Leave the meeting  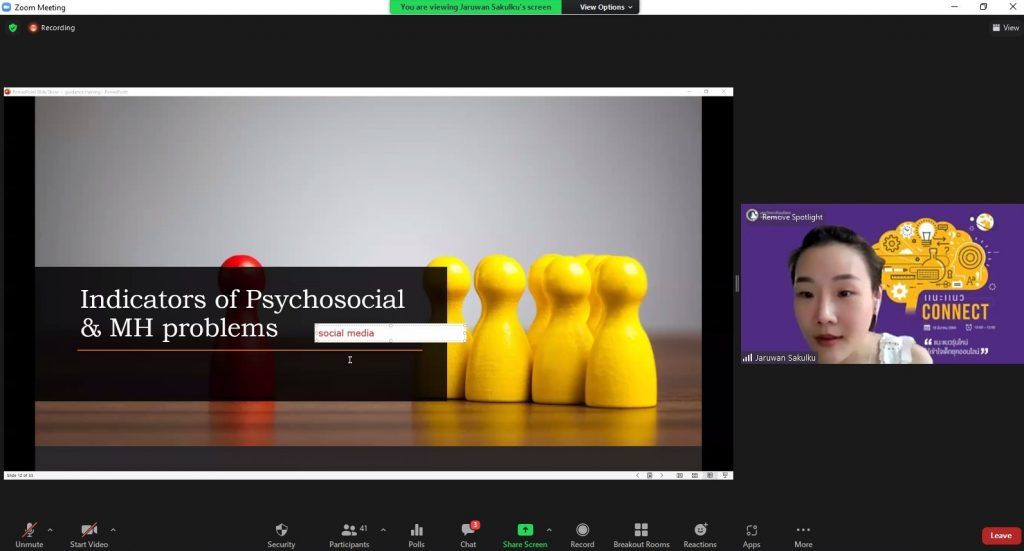click(1000, 536)
